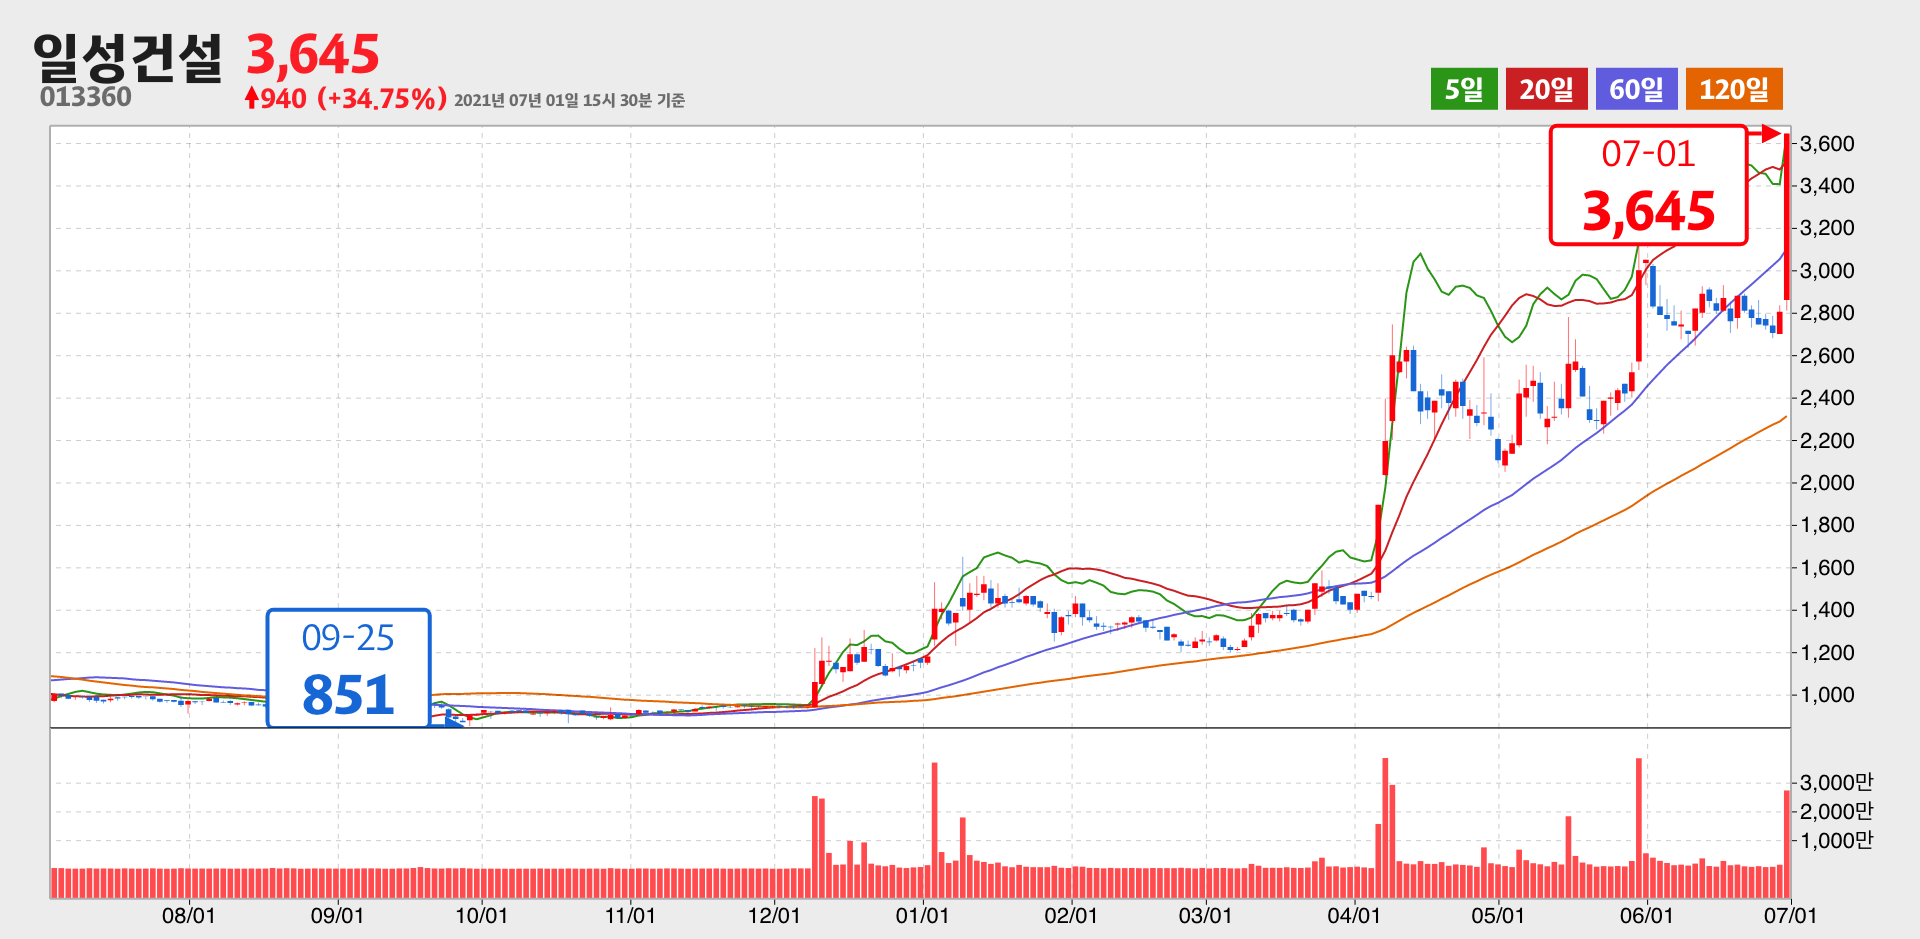Viewport: 1920px width, 939px height.
Task: Click the purple 60일 moving average legend
Action: 1637,89
